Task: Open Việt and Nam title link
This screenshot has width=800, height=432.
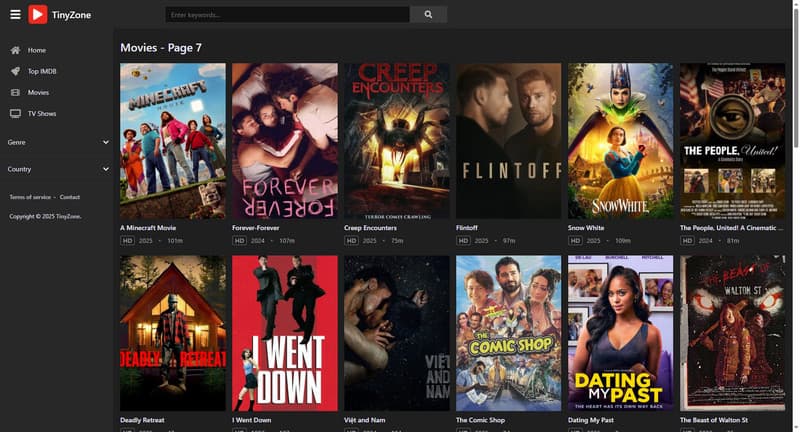Action: tap(365, 420)
